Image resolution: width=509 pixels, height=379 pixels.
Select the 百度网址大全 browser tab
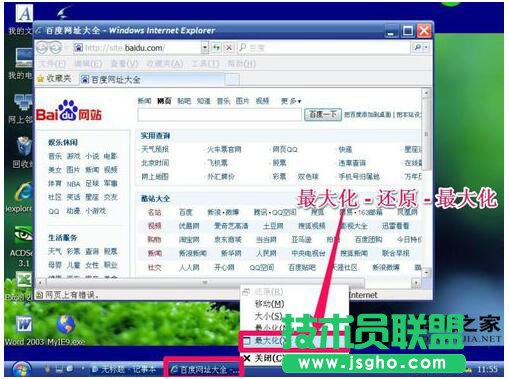point(152,79)
